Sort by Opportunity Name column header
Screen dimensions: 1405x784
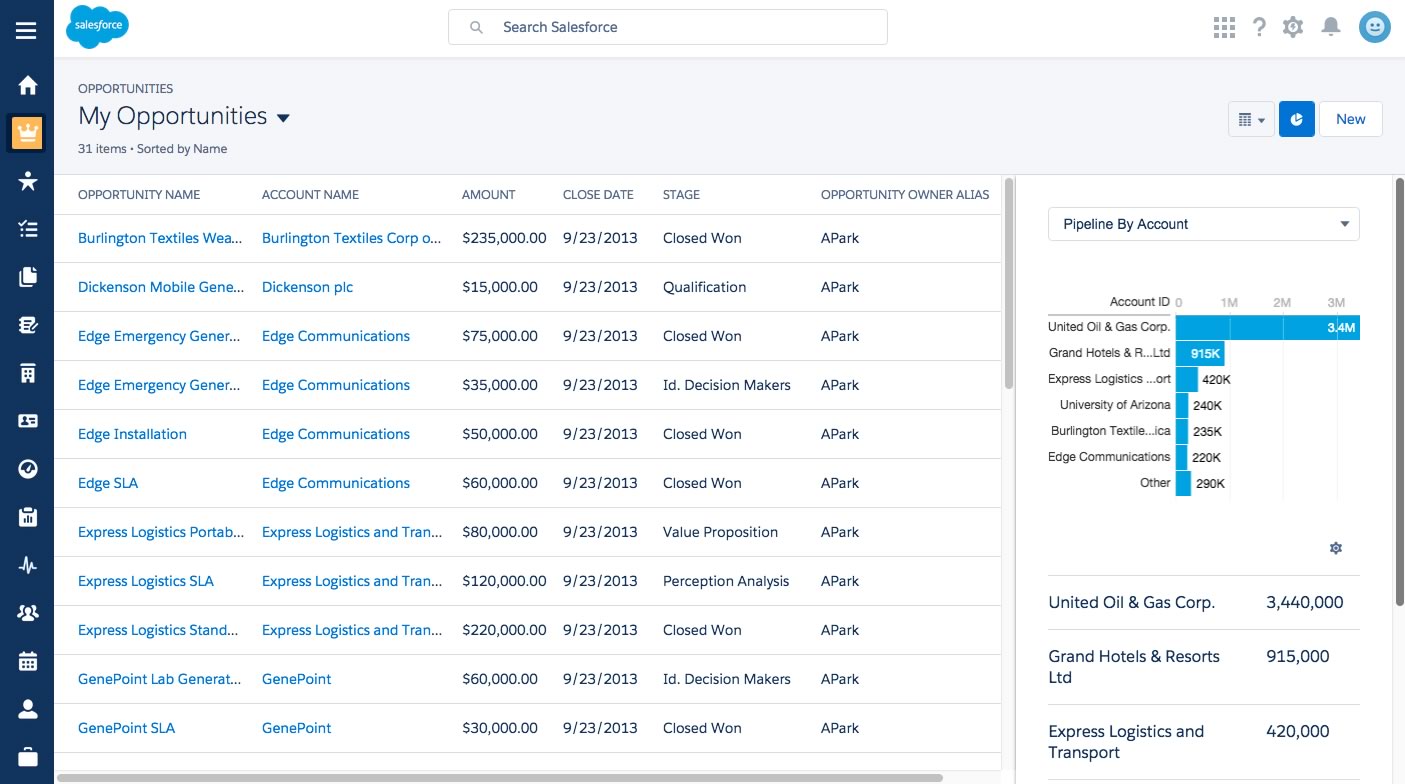[139, 195]
